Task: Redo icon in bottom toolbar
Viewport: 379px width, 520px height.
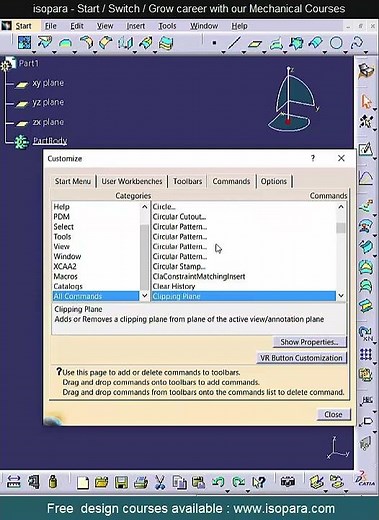Action: (x=238, y=482)
